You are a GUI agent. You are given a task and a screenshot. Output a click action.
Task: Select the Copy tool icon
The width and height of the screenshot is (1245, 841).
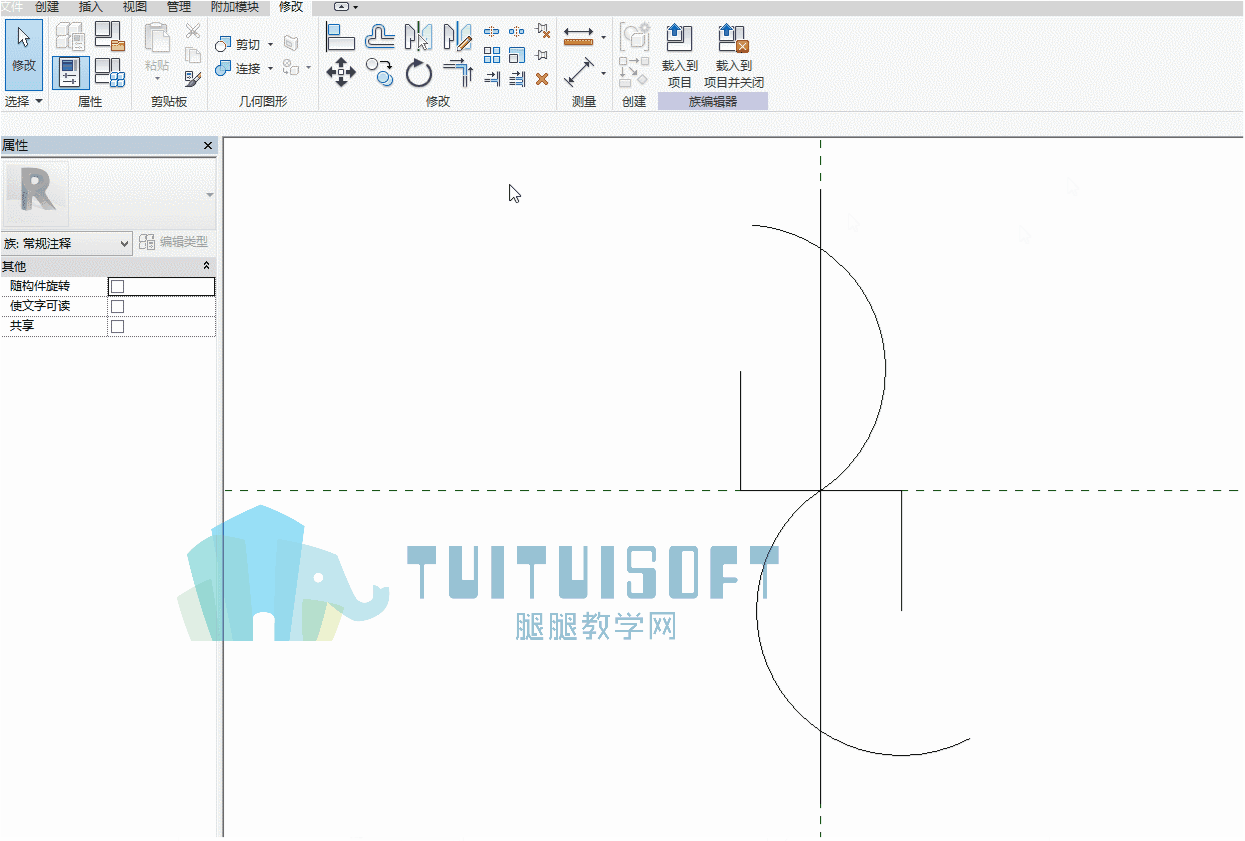point(380,73)
